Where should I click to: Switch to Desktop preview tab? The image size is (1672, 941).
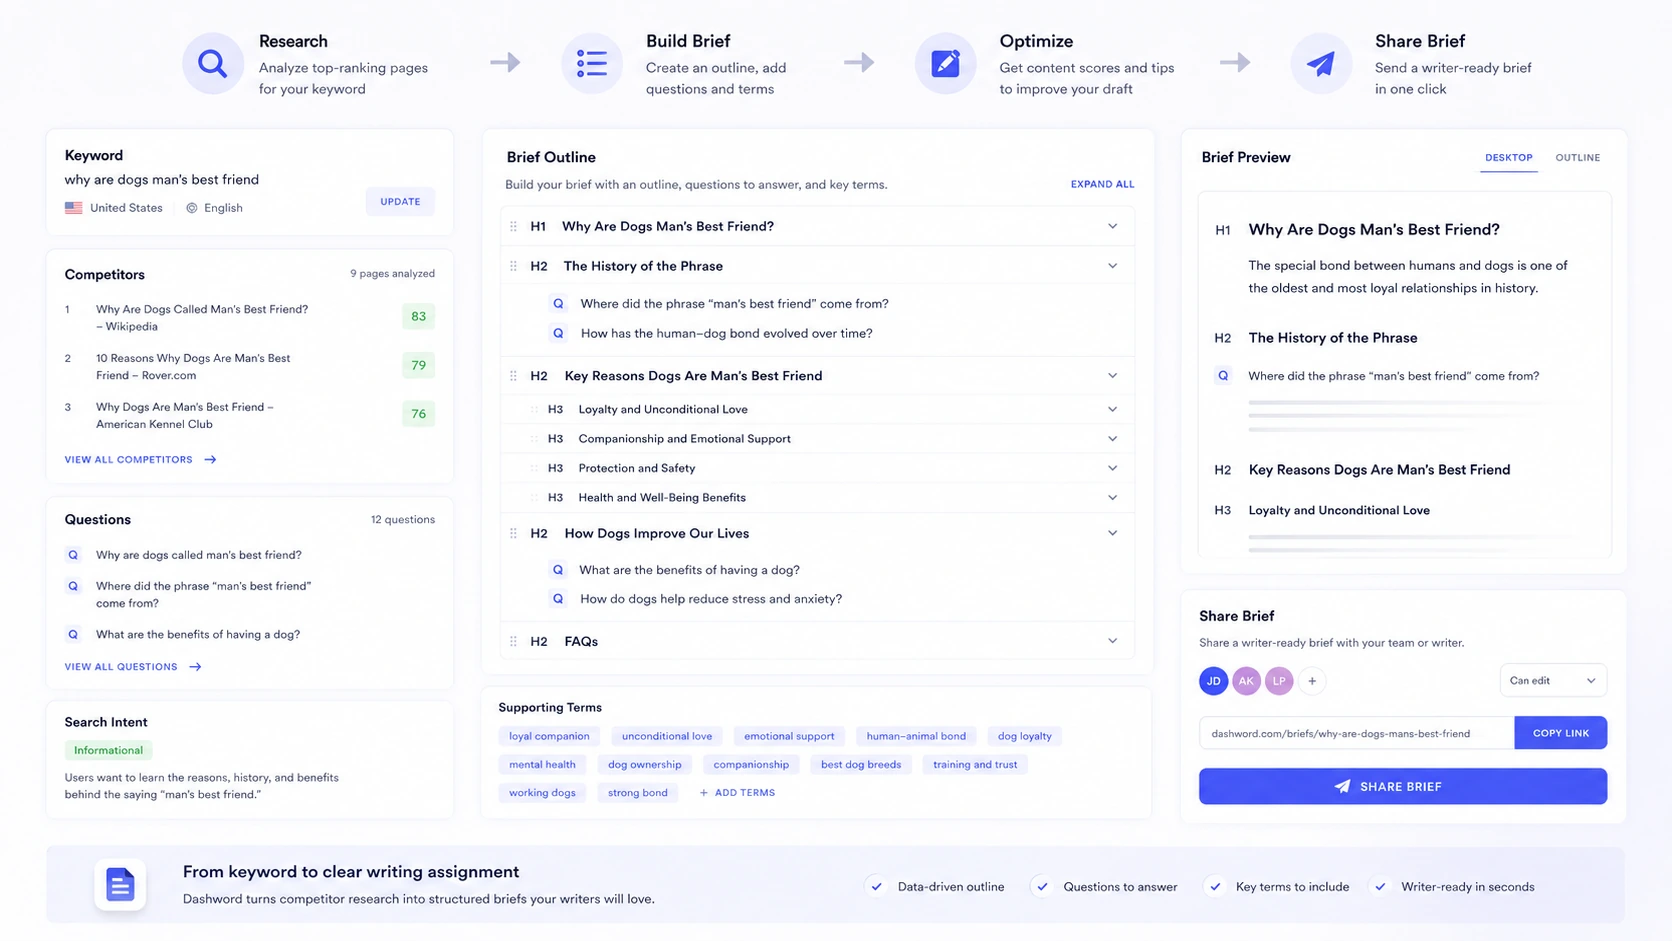coord(1508,158)
